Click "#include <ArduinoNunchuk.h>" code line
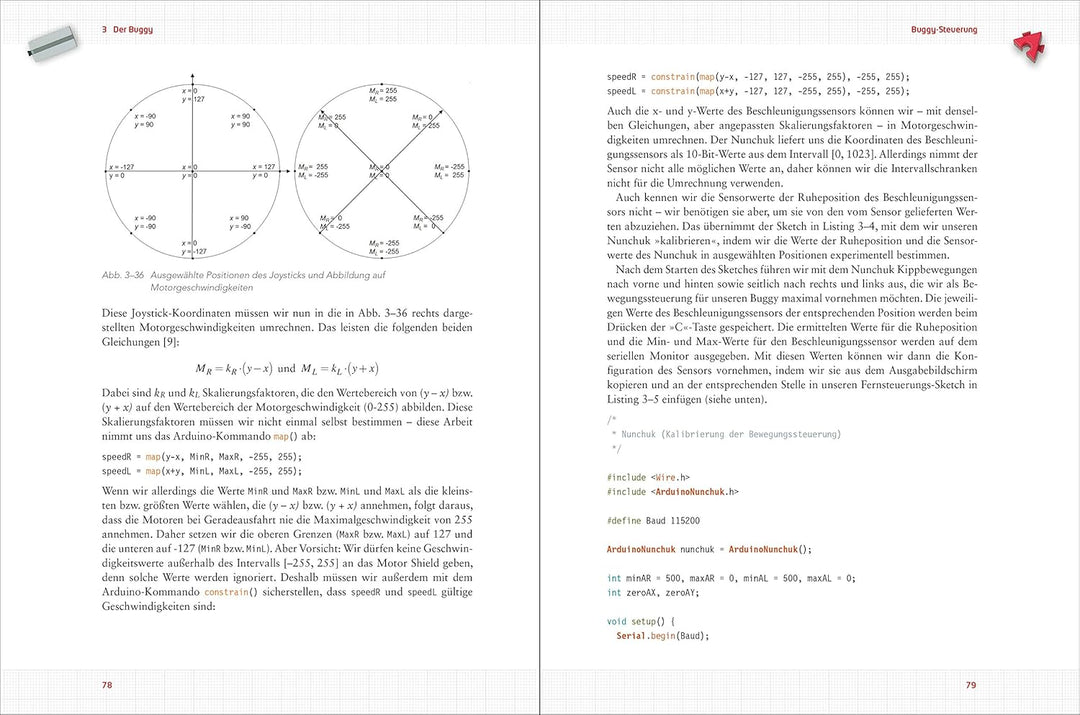Viewport: 1080px width, 715px height. tap(673, 492)
